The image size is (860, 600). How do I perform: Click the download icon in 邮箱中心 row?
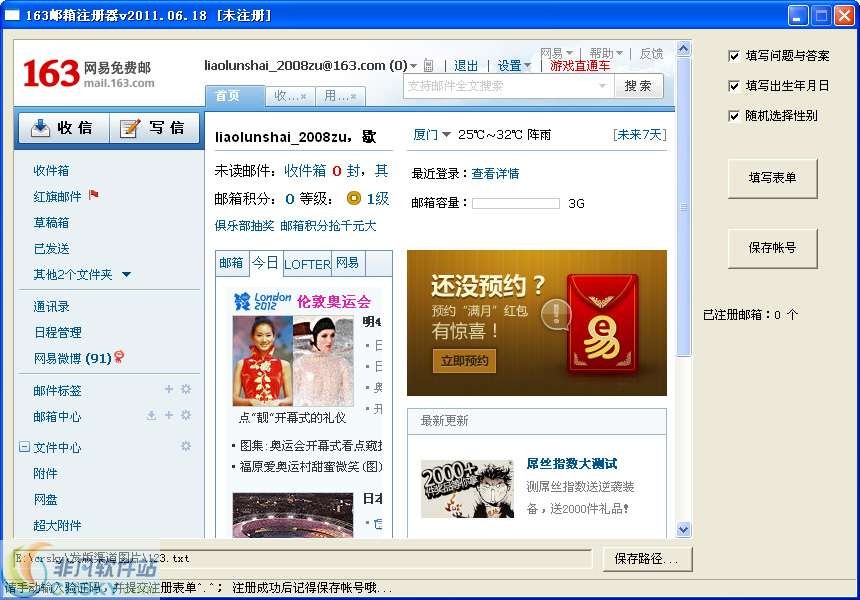pyautogui.click(x=151, y=415)
